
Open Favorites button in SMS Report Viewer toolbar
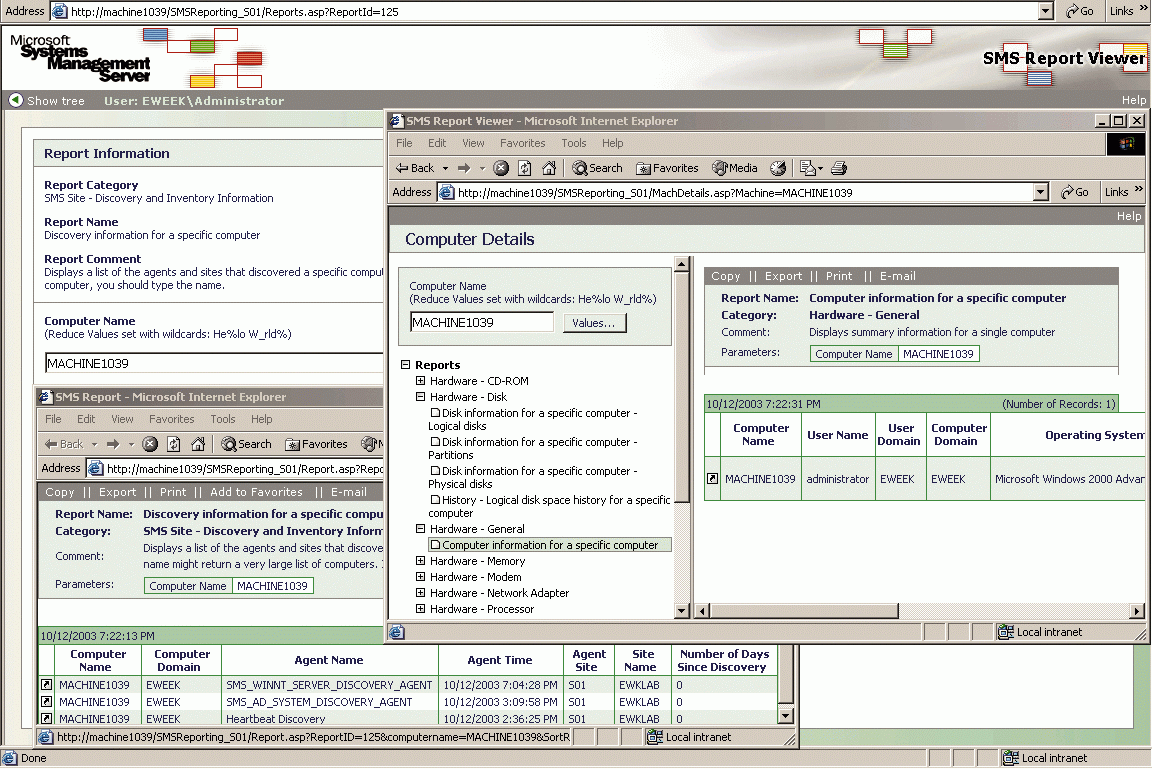coord(667,168)
